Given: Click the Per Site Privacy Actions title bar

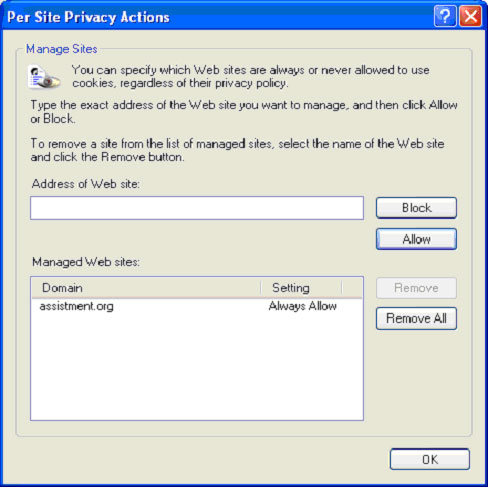Looking at the screenshot, I should point(217,16).
